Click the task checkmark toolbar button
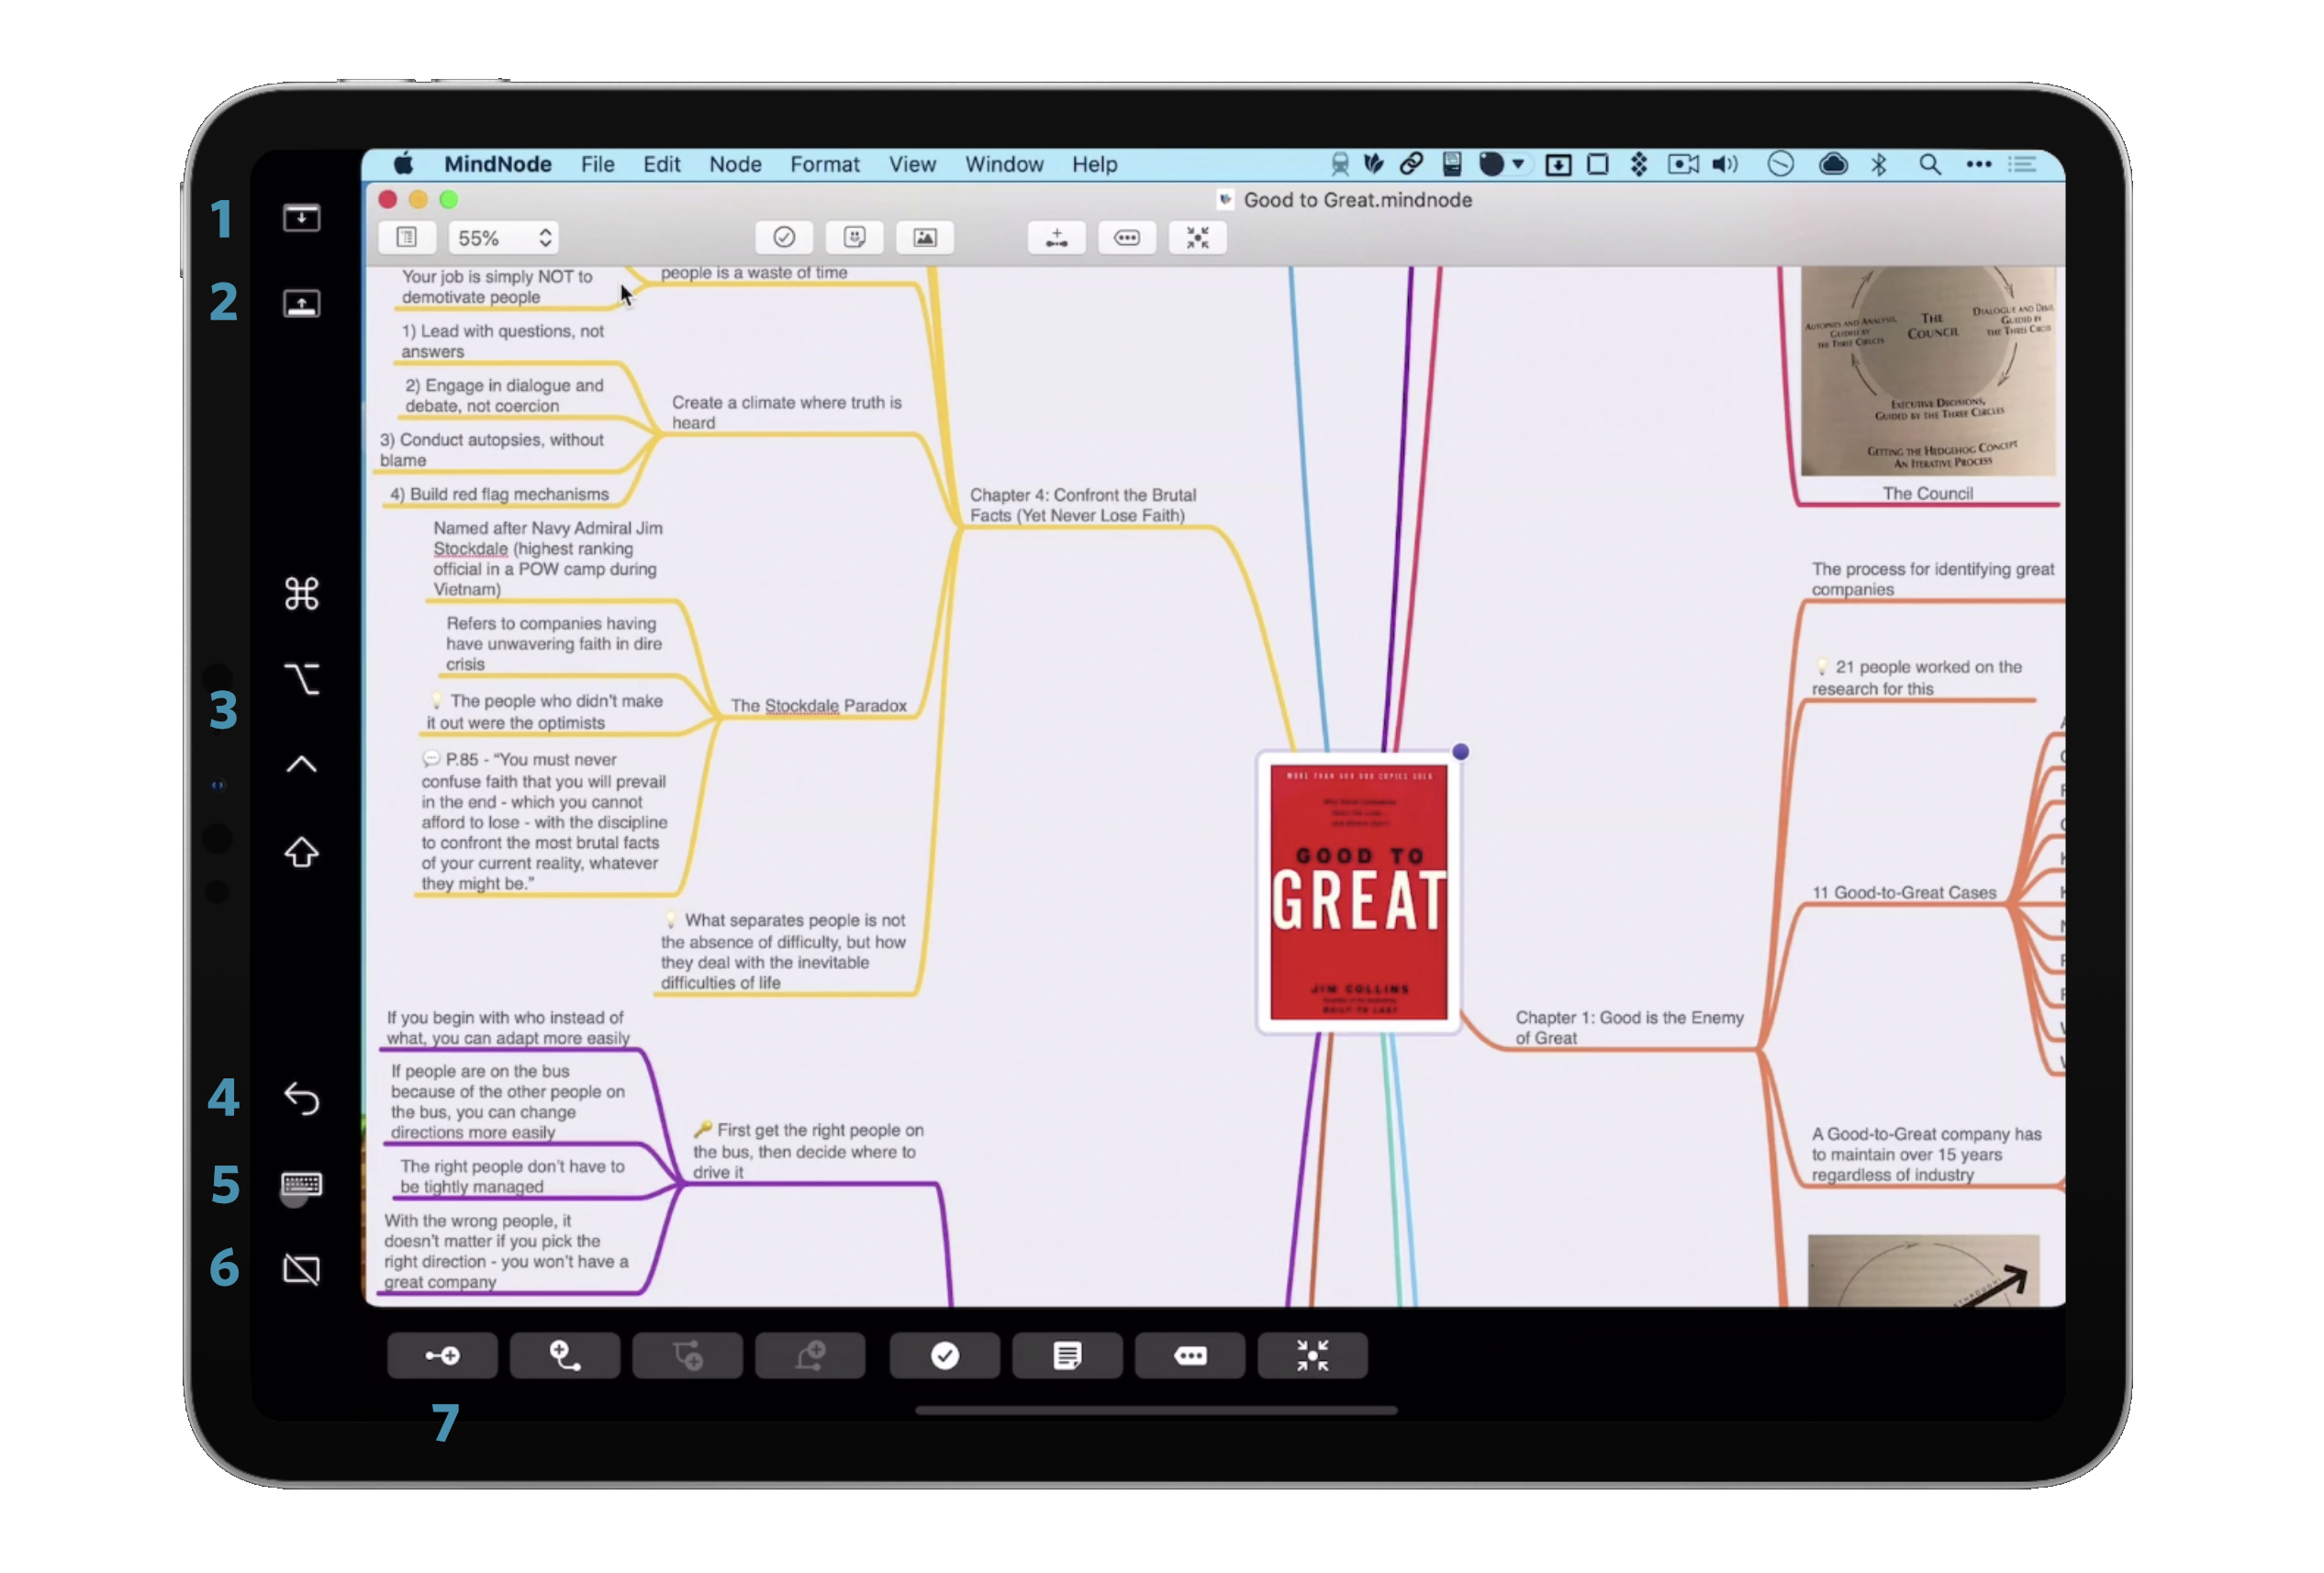This screenshot has height=1573, width=2324. pos(784,237)
